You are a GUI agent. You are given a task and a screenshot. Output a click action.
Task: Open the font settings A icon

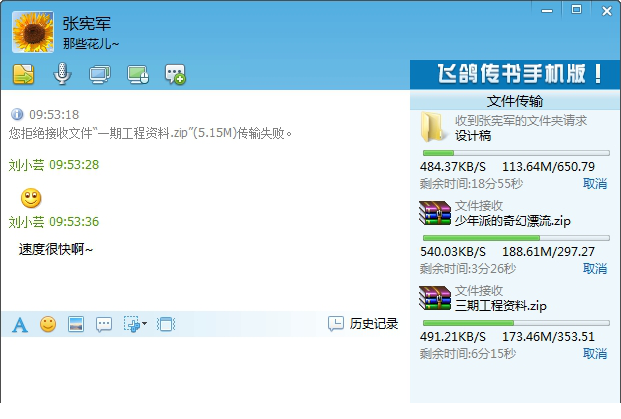click(x=20, y=325)
